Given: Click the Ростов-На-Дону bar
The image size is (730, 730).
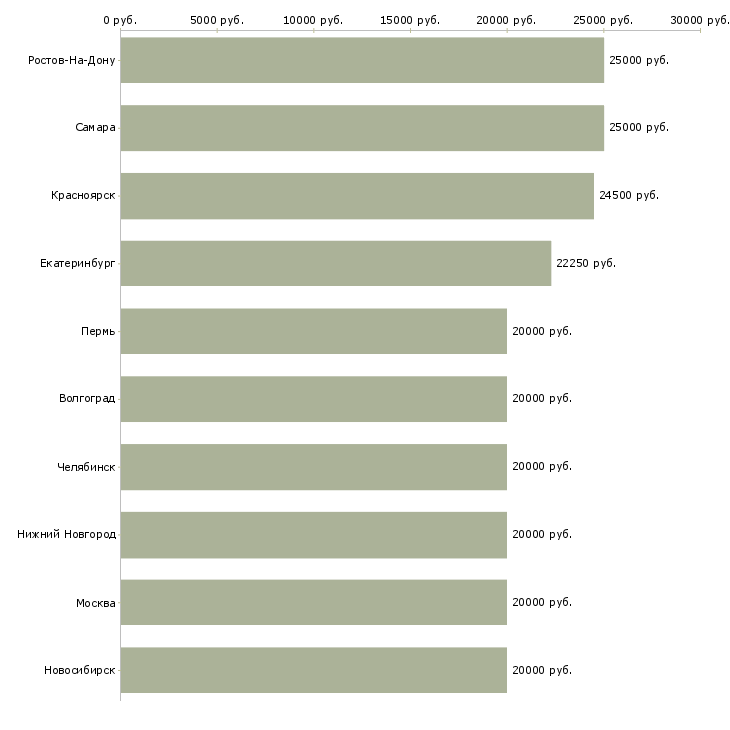Looking at the screenshot, I should (362, 60).
